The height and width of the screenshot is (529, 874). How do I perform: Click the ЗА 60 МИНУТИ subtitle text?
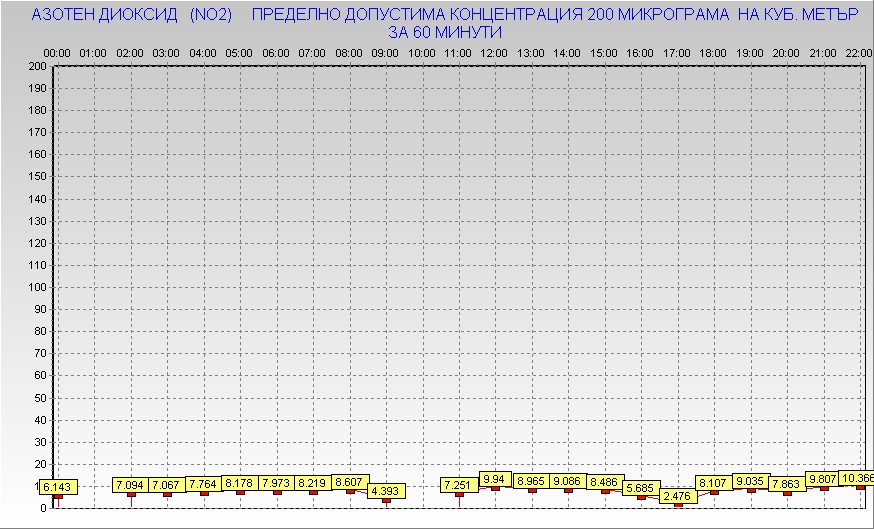445,32
